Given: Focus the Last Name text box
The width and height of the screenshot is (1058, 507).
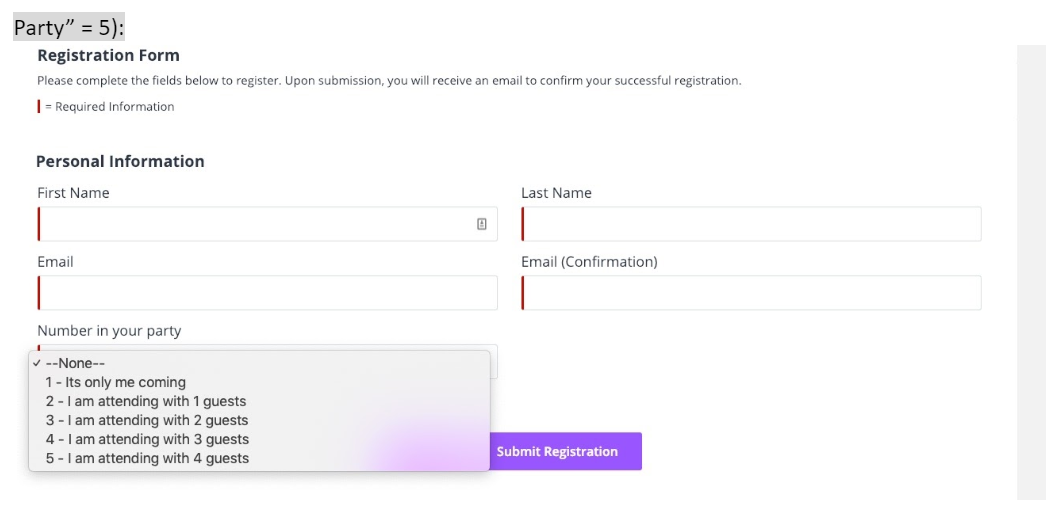Looking at the screenshot, I should click(x=751, y=224).
